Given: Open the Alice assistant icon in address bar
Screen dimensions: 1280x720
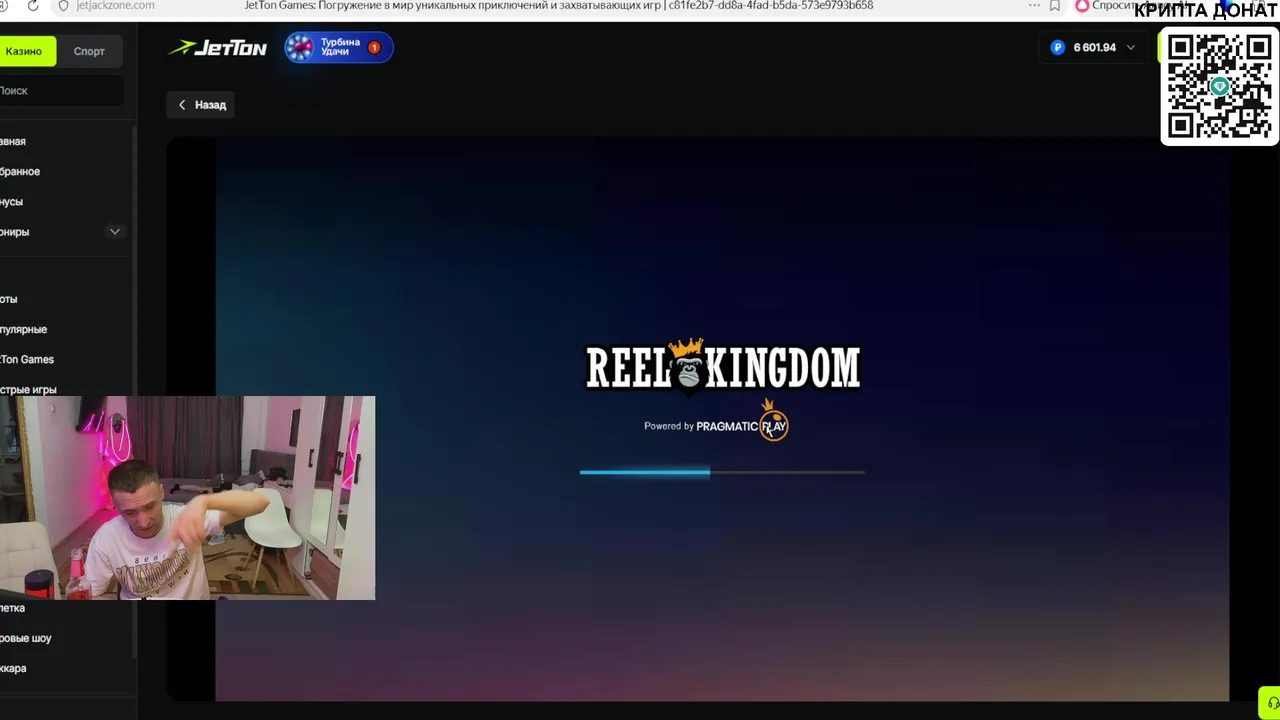Looking at the screenshot, I should (1081, 5).
